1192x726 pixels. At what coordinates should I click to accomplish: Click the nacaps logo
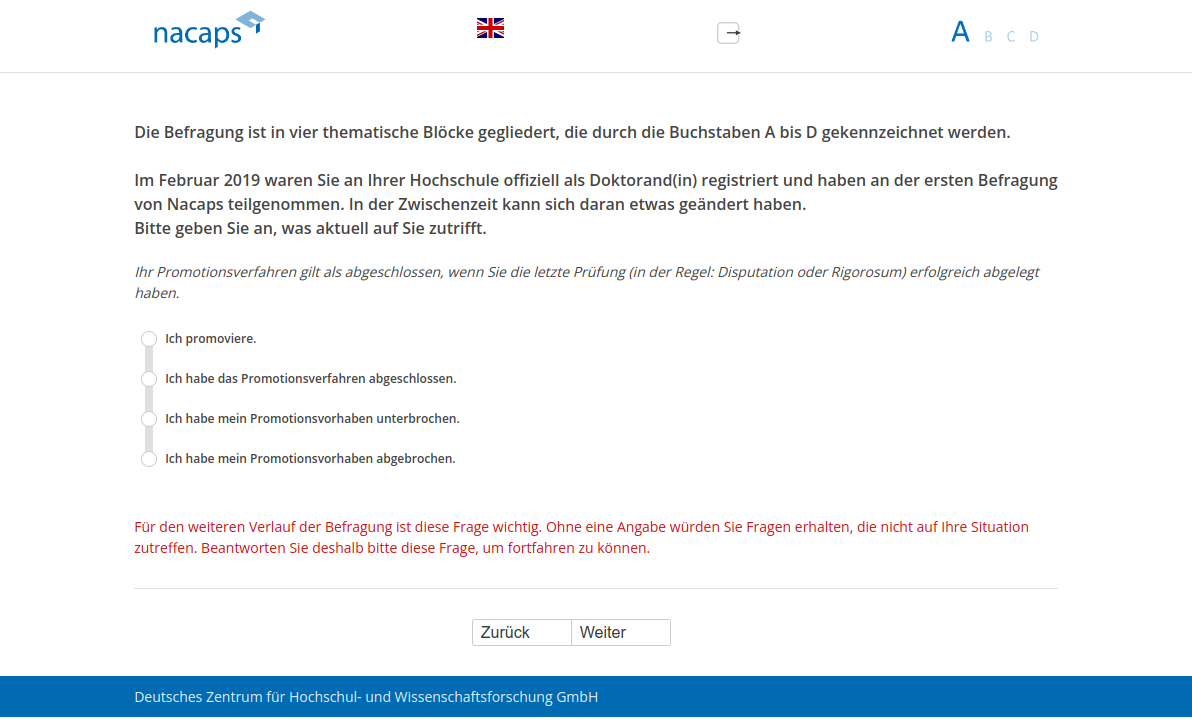click(208, 31)
